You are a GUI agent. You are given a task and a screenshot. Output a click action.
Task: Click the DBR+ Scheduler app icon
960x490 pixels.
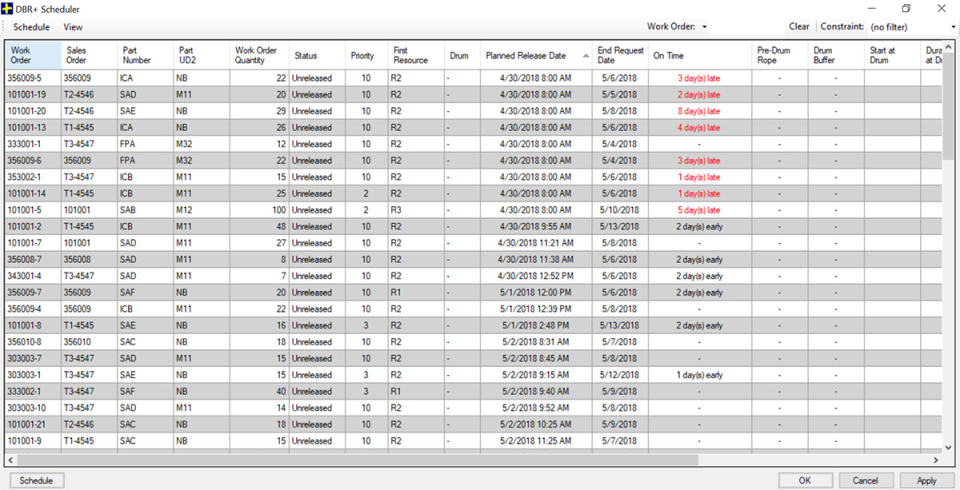pyautogui.click(x=7, y=9)
